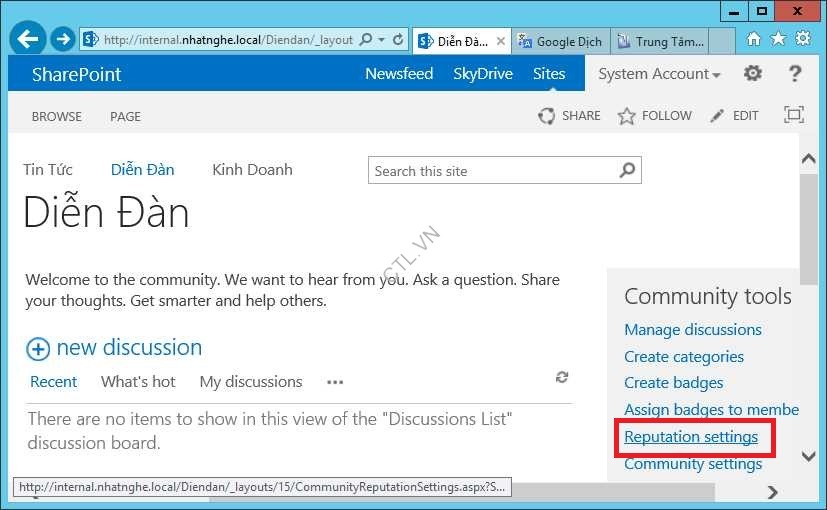Click the address bar refresh icon
This screenshot has height=510, width=827.
tap(398, 40)
